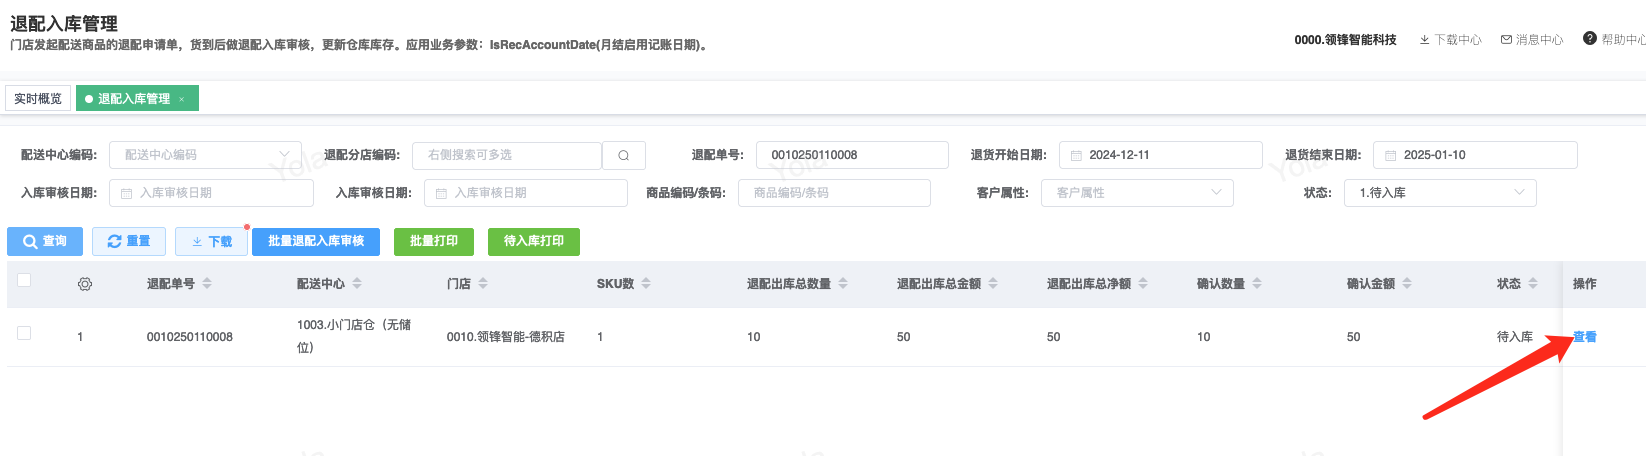Click the 下载 download button
Image resolution: width=1646 pixels, height=456 pixels.
tap(211, 241)
